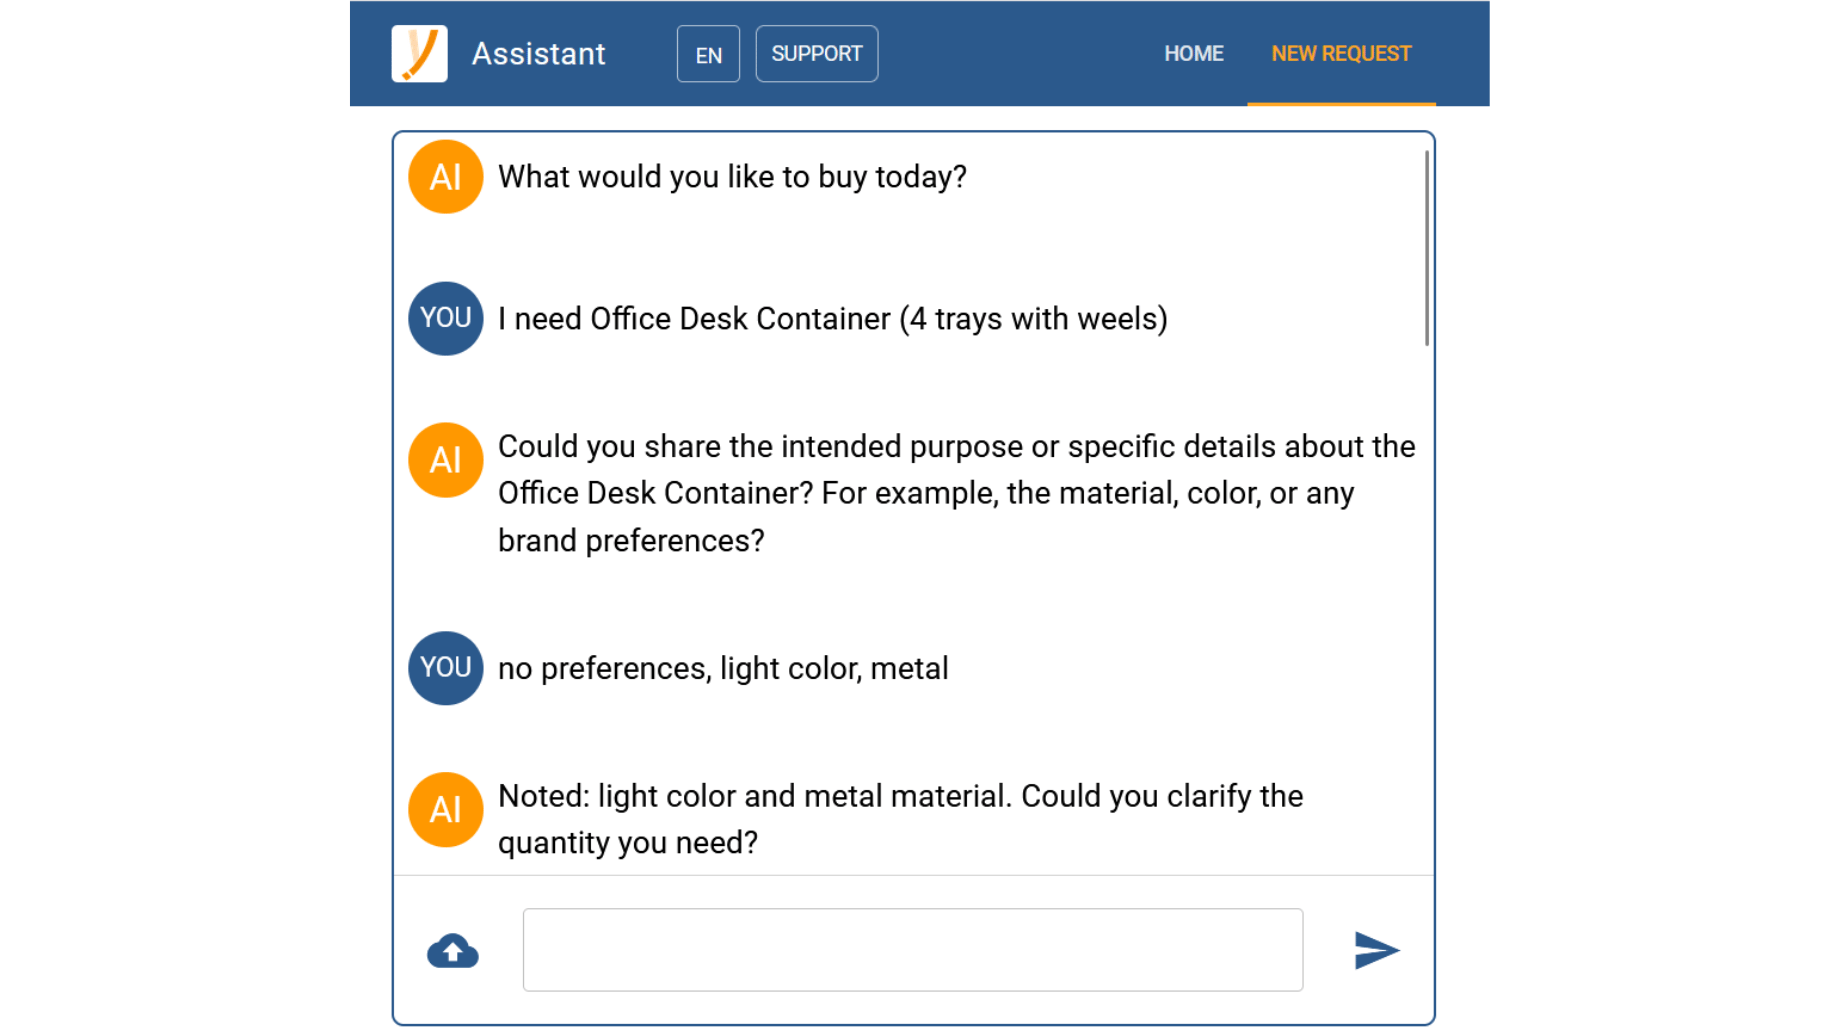Click first AI avatar beside greeting
Image resolution: width=1840 pixels, height=1036 pixels.
(446, 177)
